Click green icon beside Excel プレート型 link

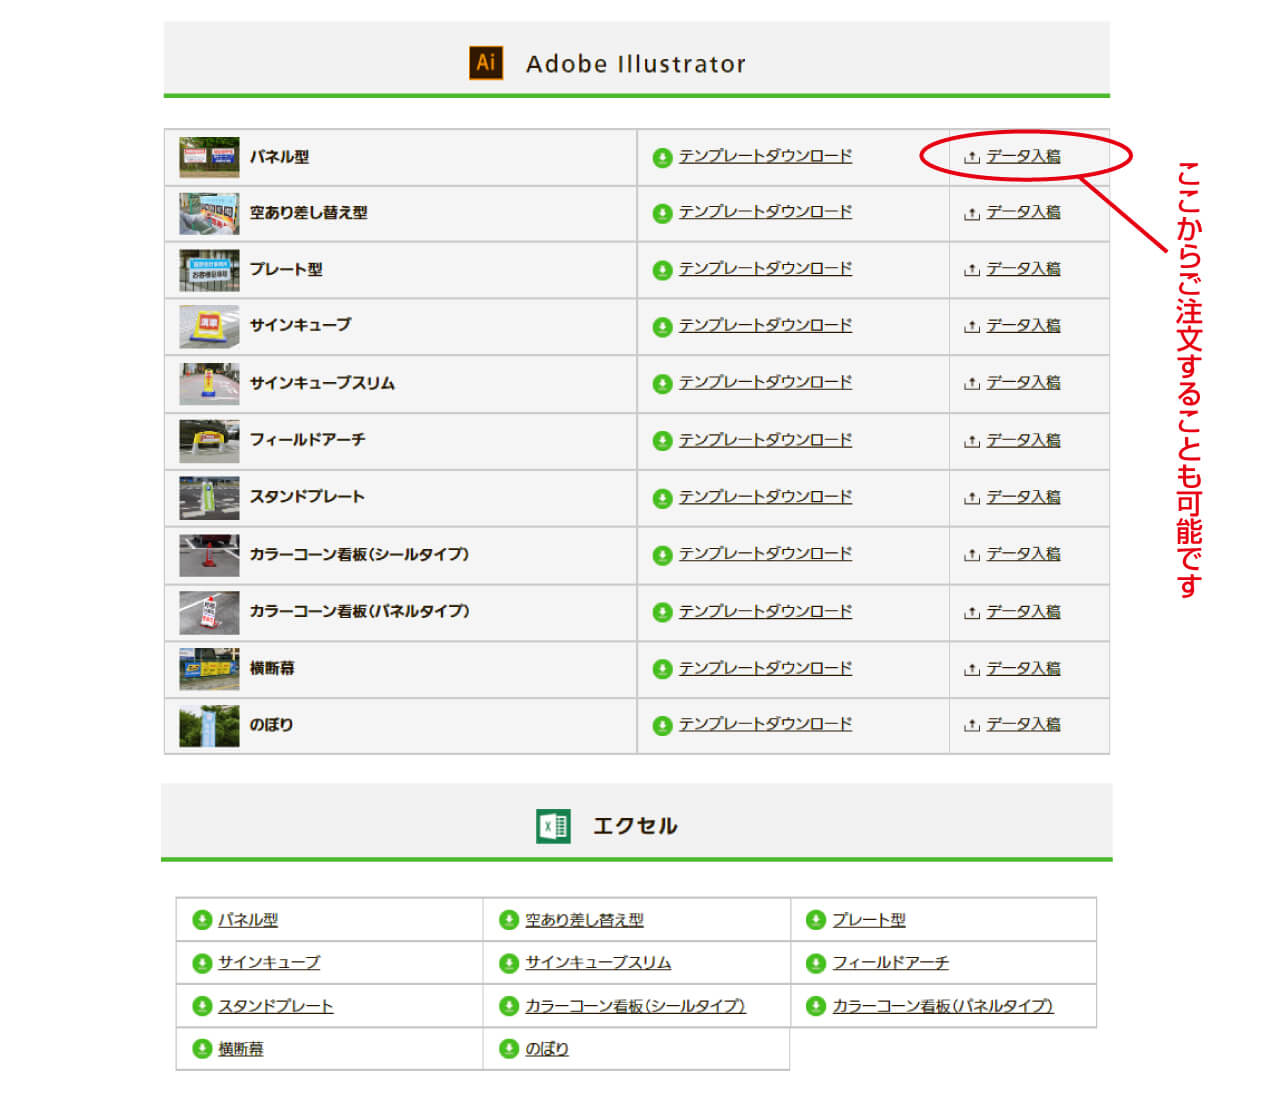coord(816,920)
